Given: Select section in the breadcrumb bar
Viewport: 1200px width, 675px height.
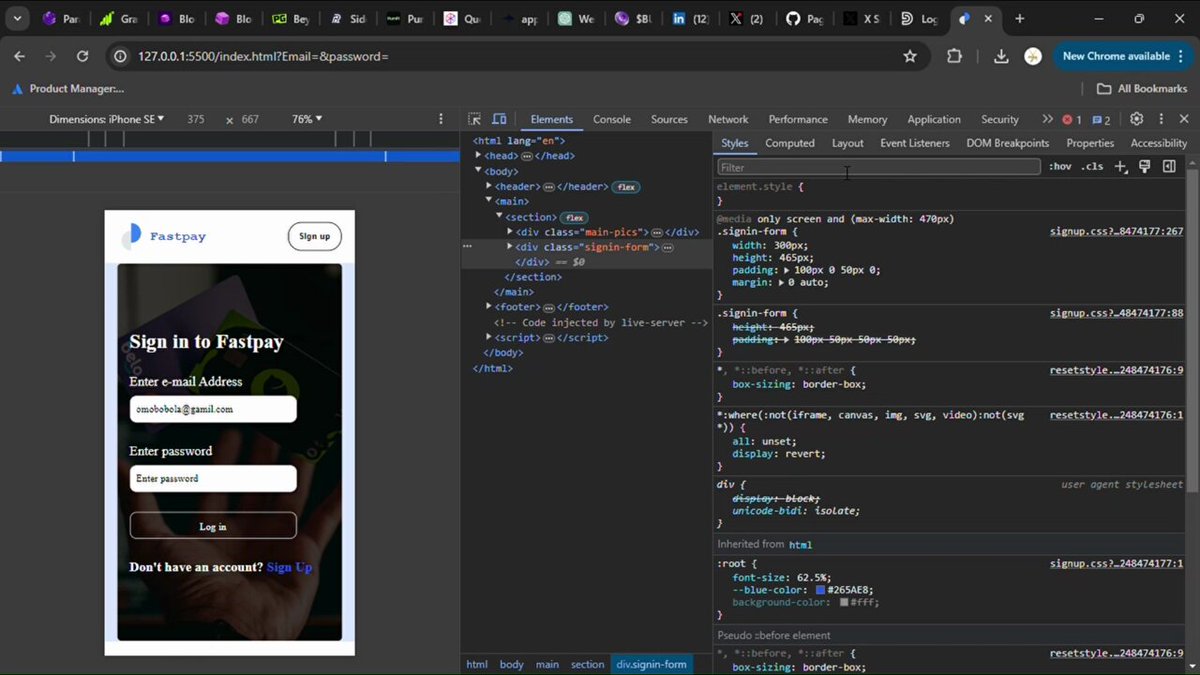Looking at the screenshot, I should point(588,664).
